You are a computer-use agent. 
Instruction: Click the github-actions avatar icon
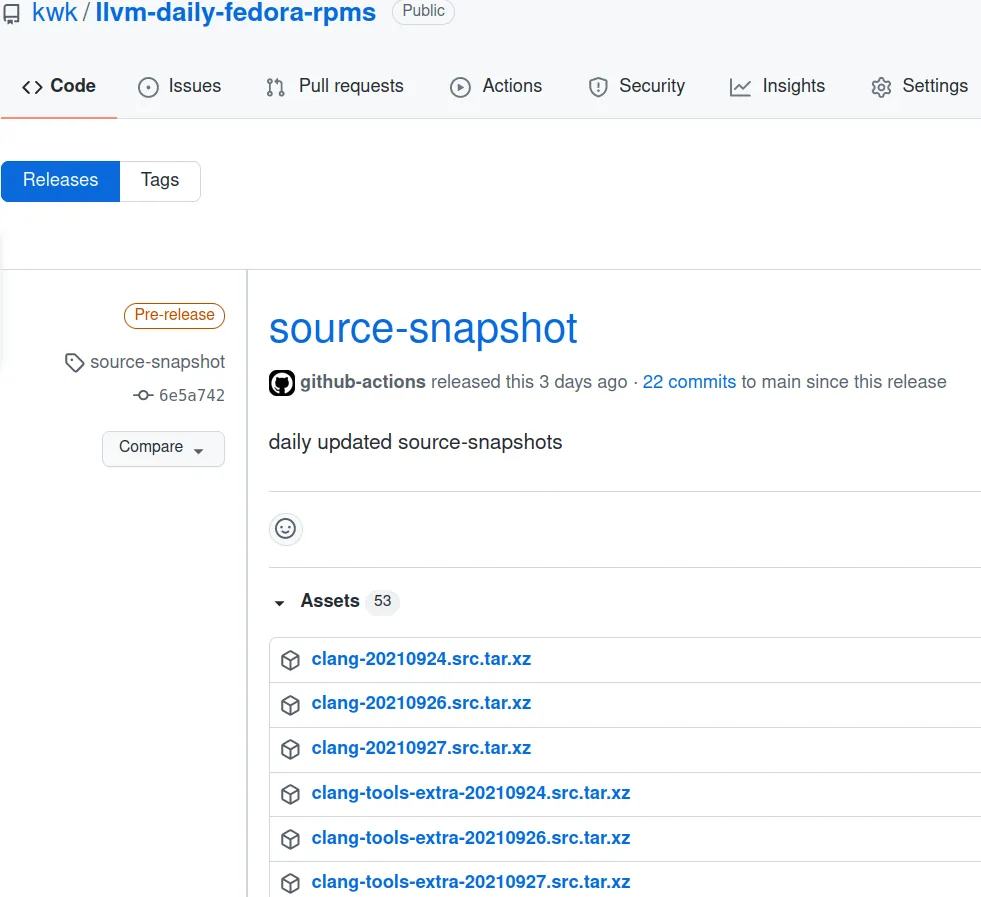282,382
